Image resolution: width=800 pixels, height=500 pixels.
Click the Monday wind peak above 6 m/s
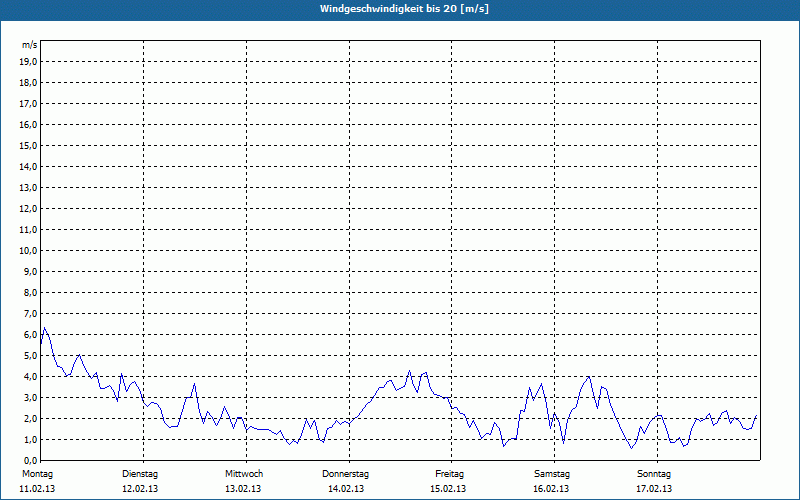[x=44, y=328]
